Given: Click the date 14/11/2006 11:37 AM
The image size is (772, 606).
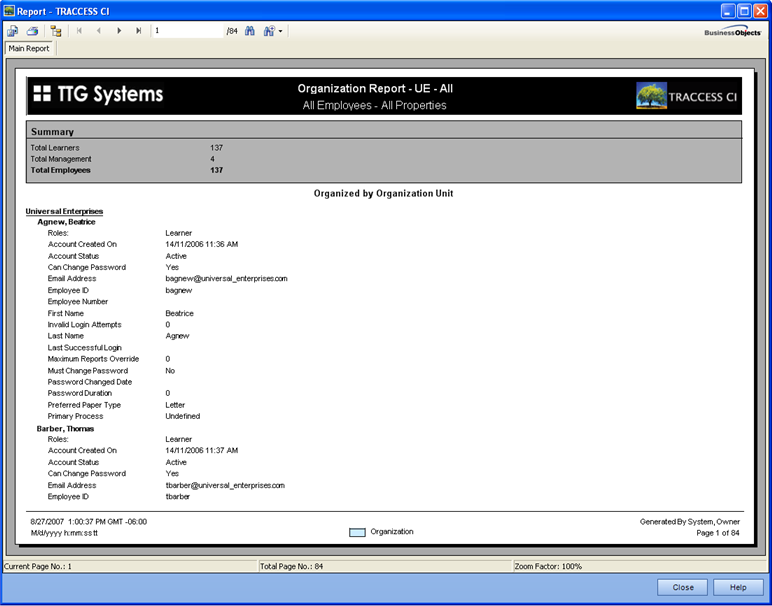Looking at the screenshot, I should pos(202,450).
